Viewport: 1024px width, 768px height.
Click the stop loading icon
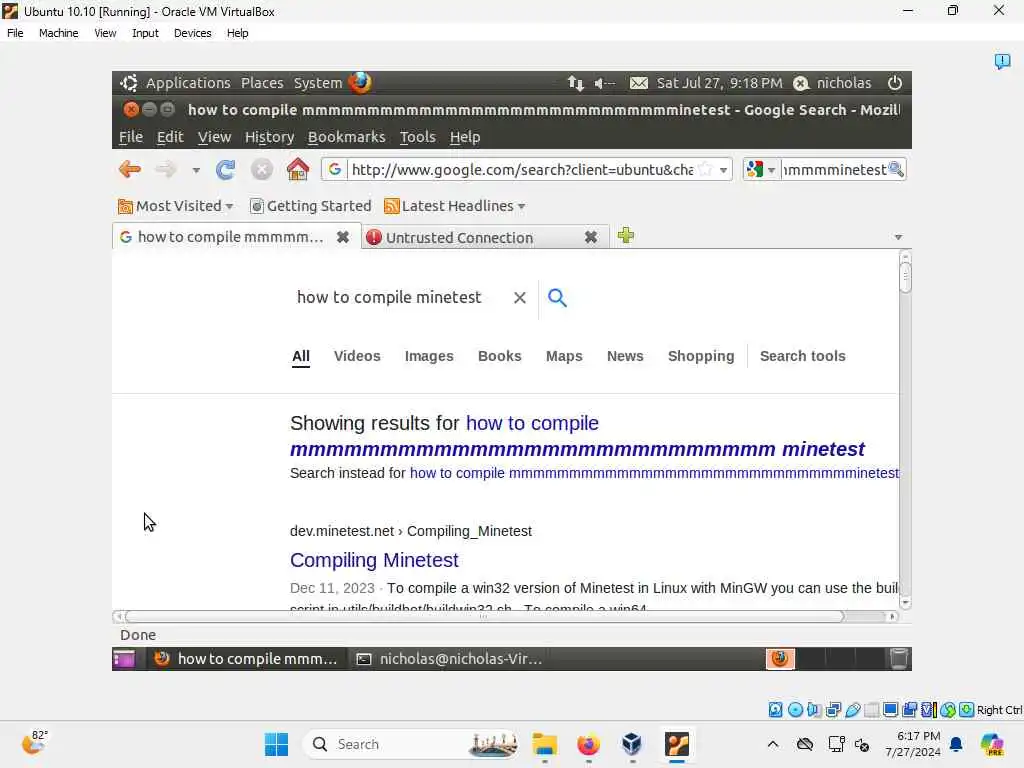(262, 170)
